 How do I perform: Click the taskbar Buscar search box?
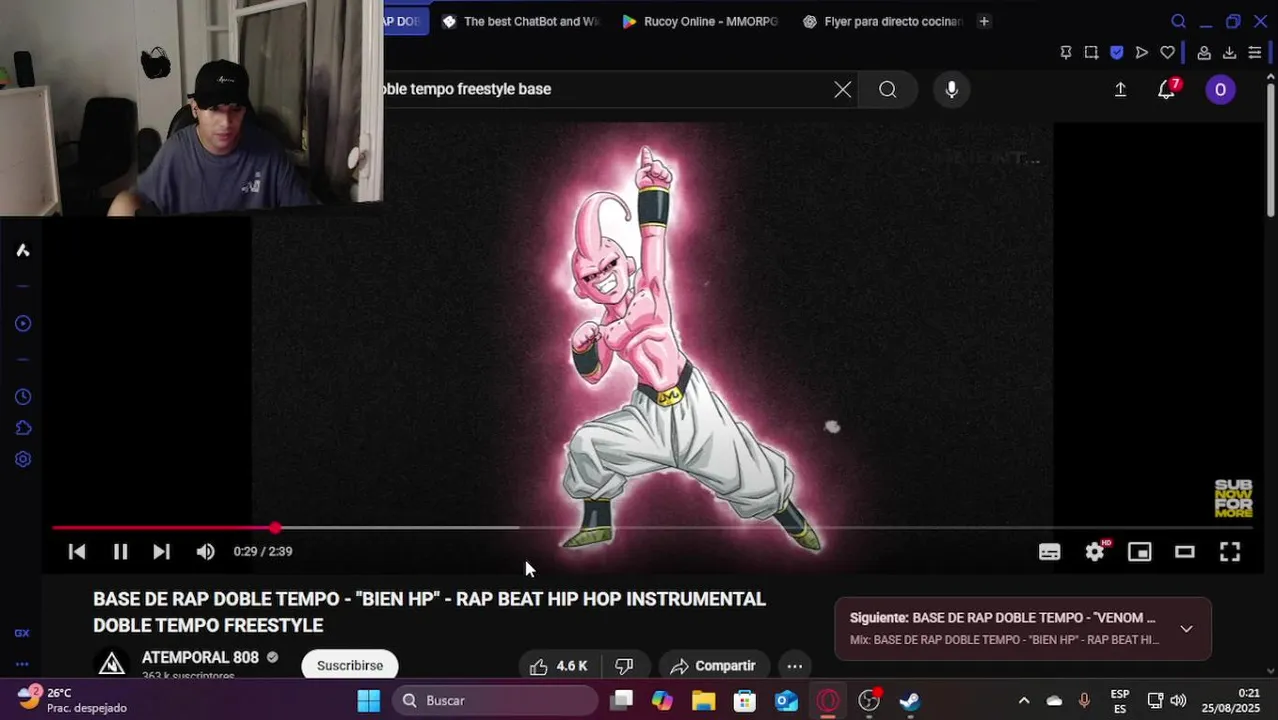495,700
